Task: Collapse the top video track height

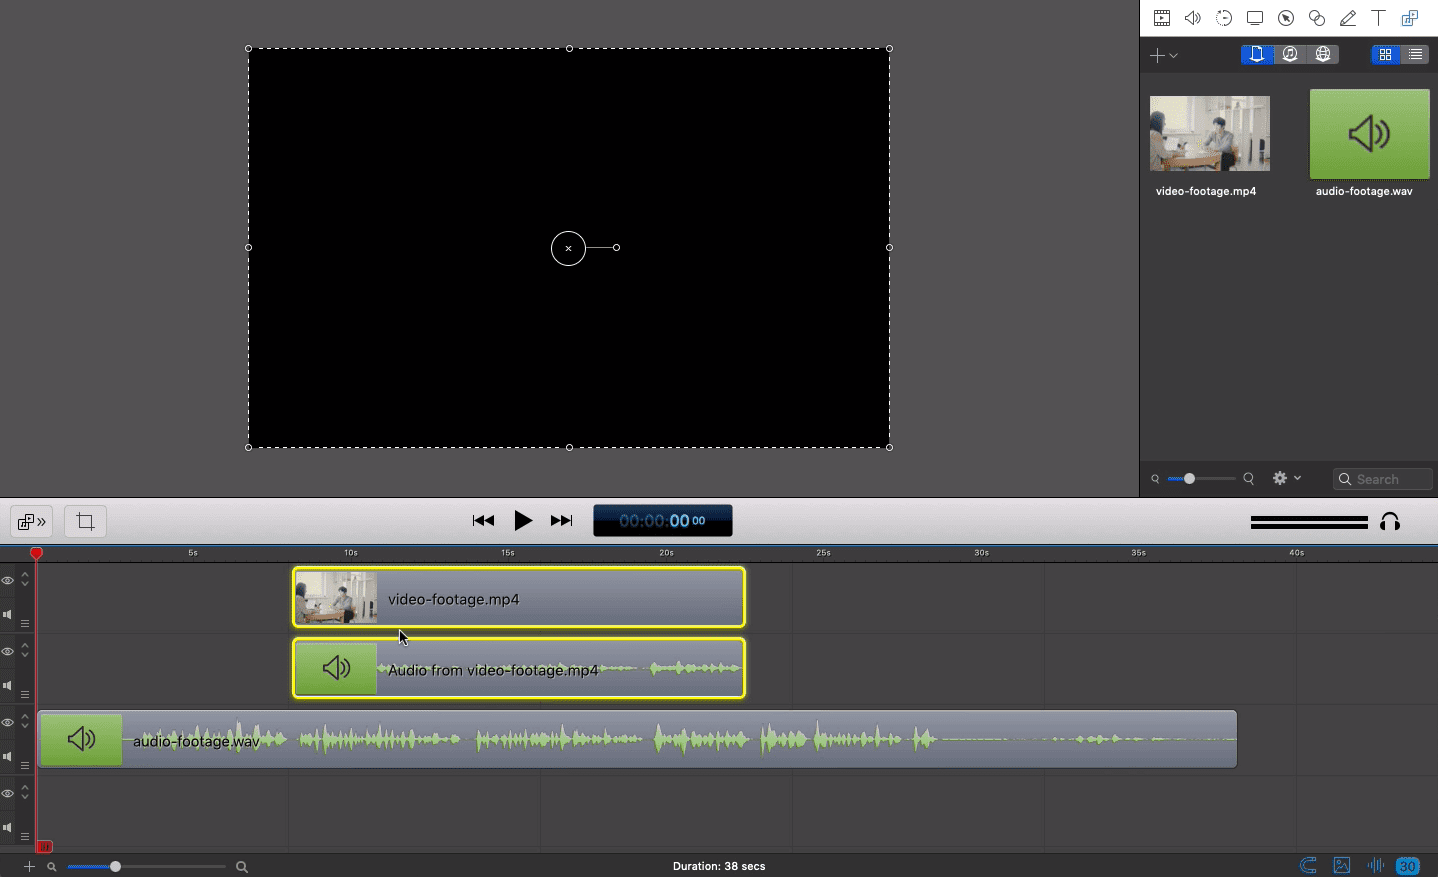Action: pos(24,585)
